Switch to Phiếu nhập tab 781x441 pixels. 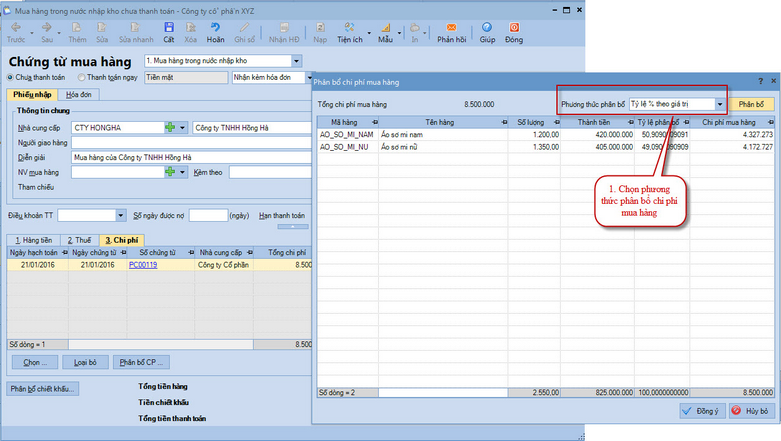32,94
